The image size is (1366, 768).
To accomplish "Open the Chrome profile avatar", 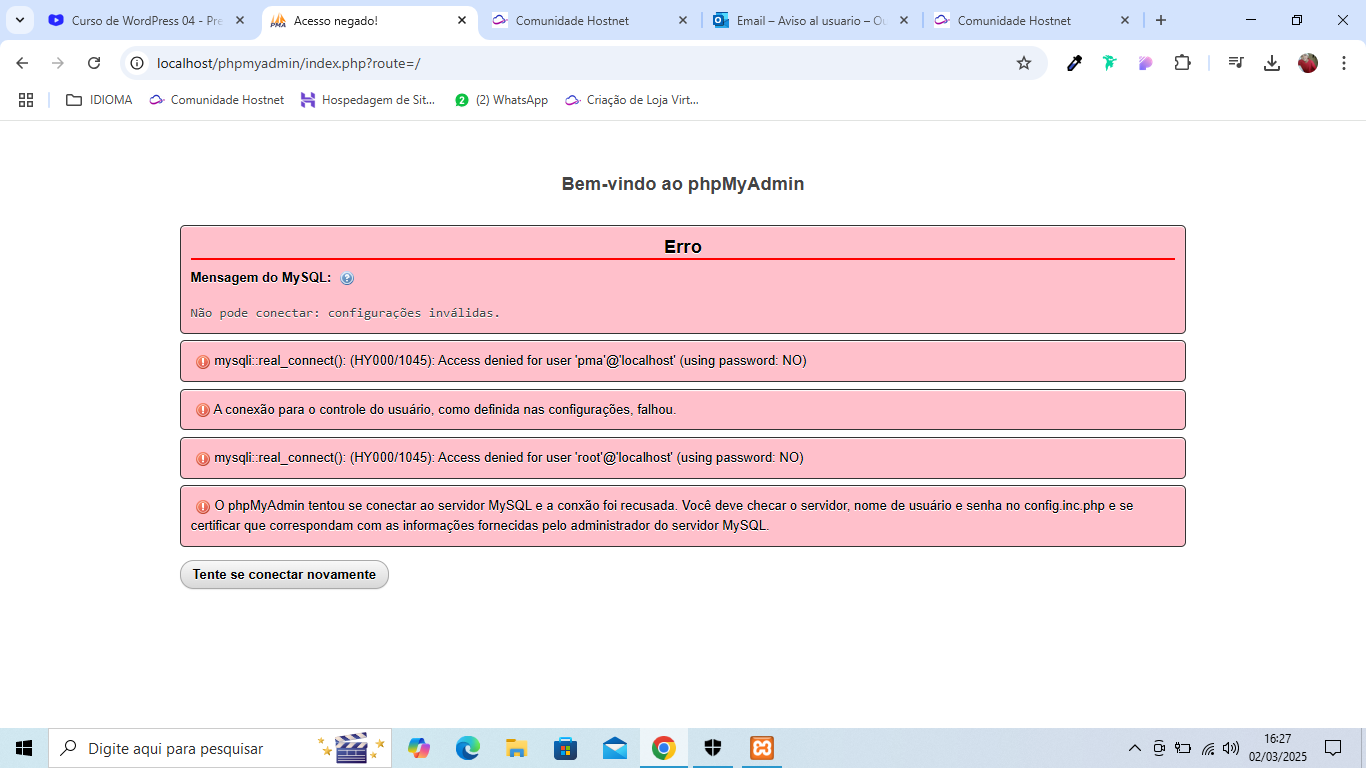I will 1308,63.
